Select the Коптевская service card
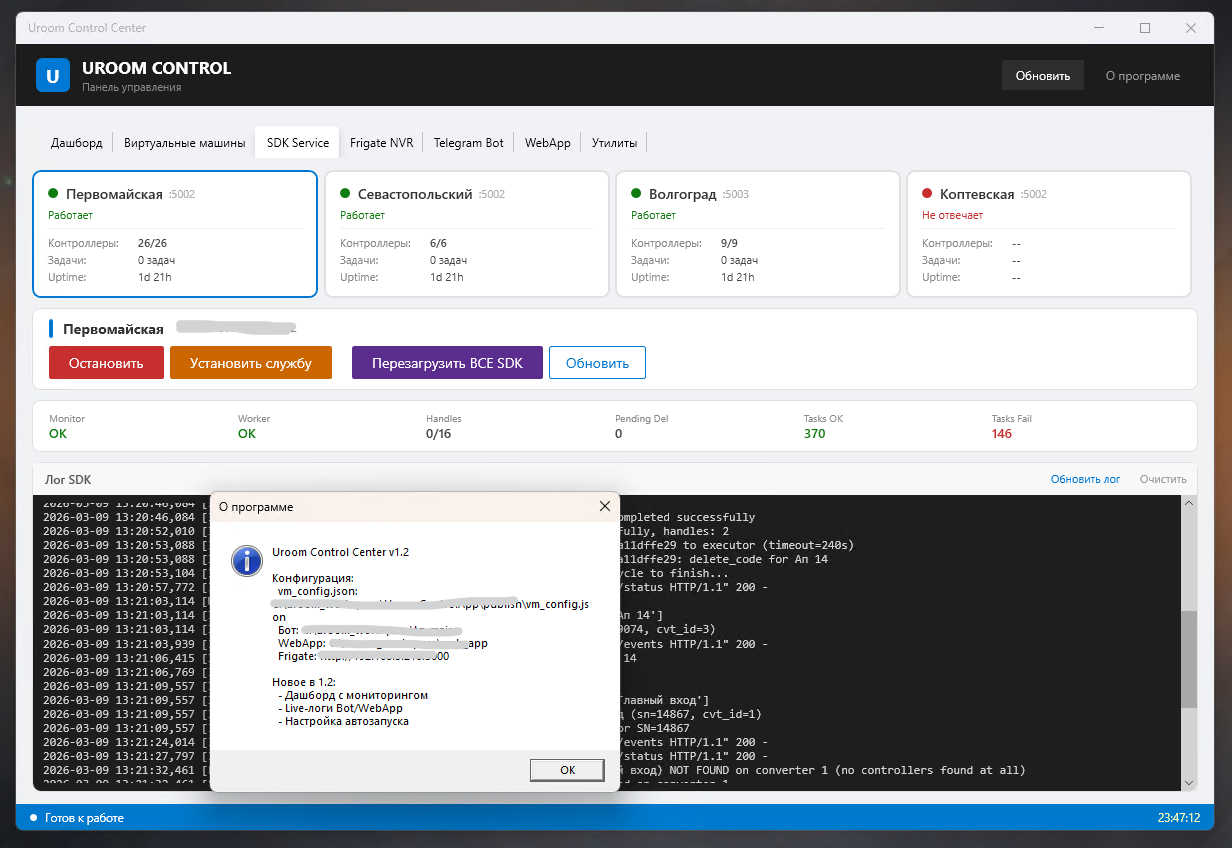 1049,234
